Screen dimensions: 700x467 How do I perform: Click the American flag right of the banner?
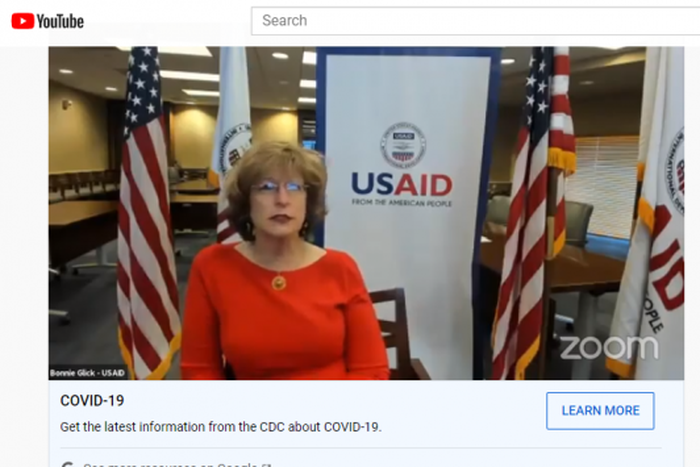531,210
